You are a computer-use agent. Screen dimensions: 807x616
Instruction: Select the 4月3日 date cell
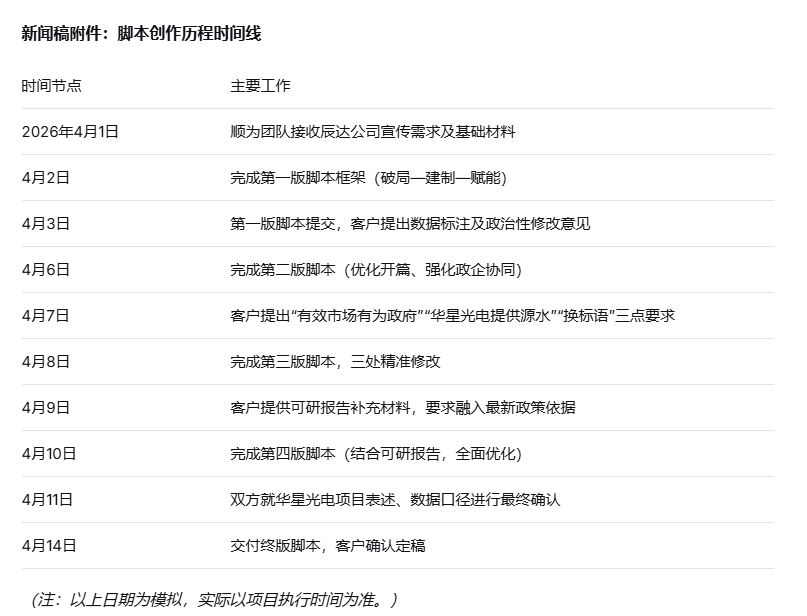point(46,224)
